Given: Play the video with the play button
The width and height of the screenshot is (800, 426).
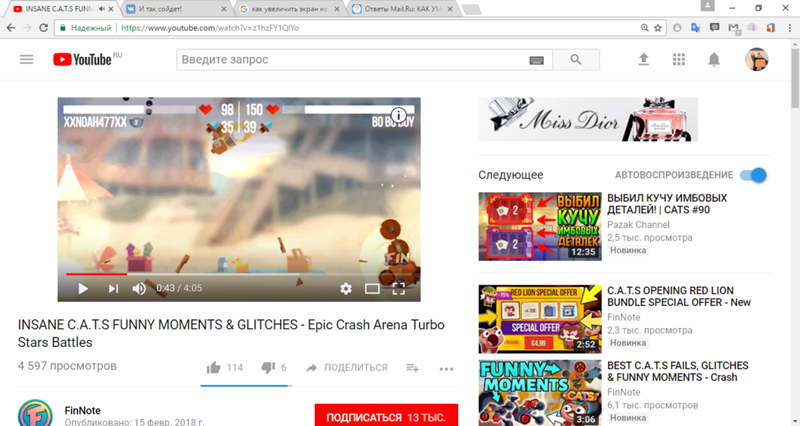Looking at the screenshot, I should [83, 288].
